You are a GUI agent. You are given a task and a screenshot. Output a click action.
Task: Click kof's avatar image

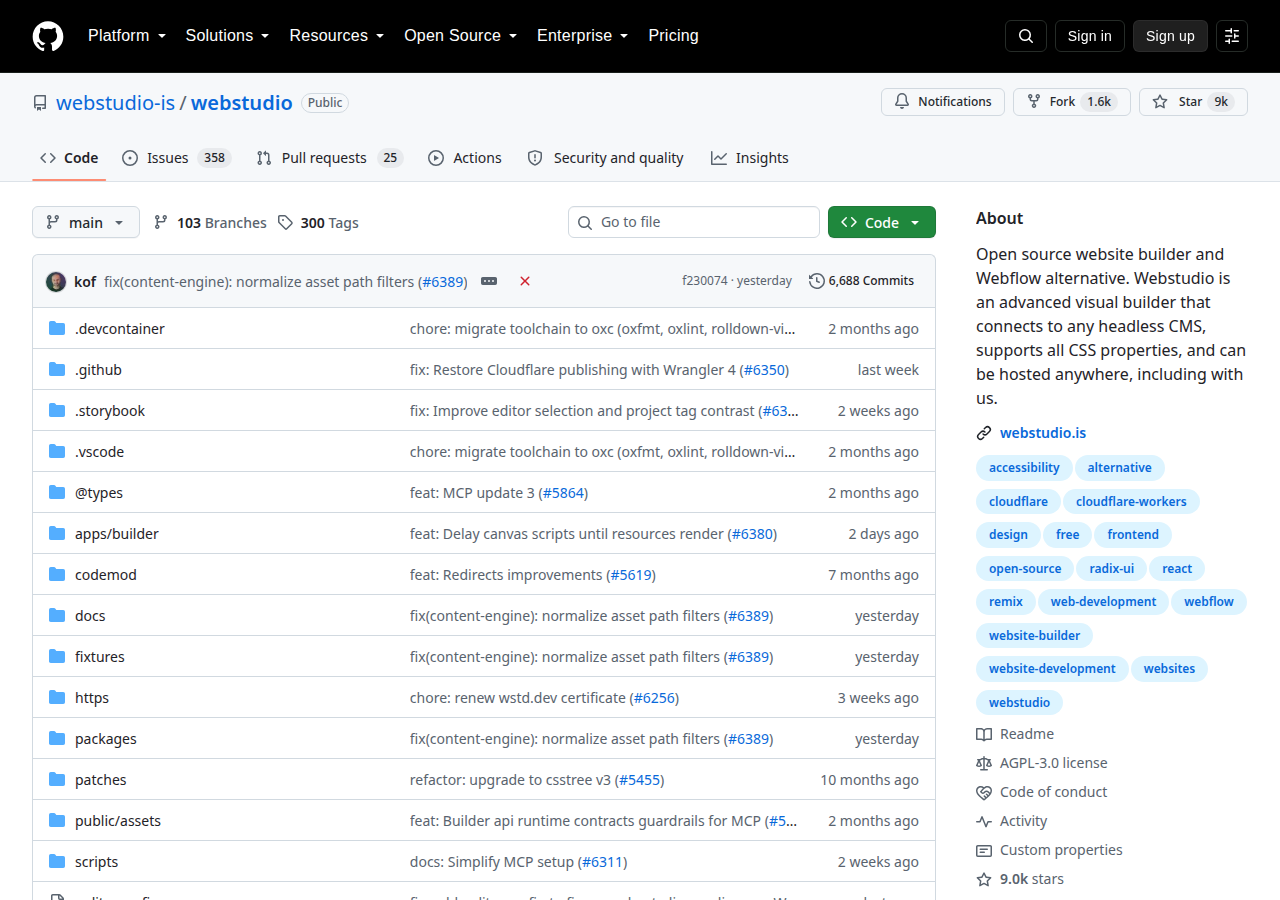(56, 281)
